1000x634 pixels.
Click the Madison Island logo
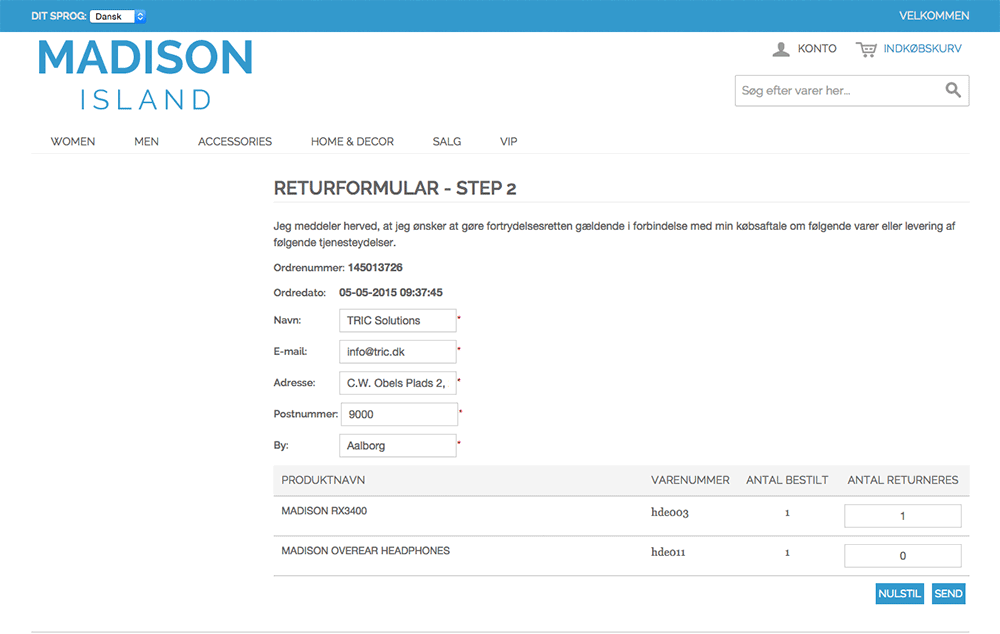point(145,74)
